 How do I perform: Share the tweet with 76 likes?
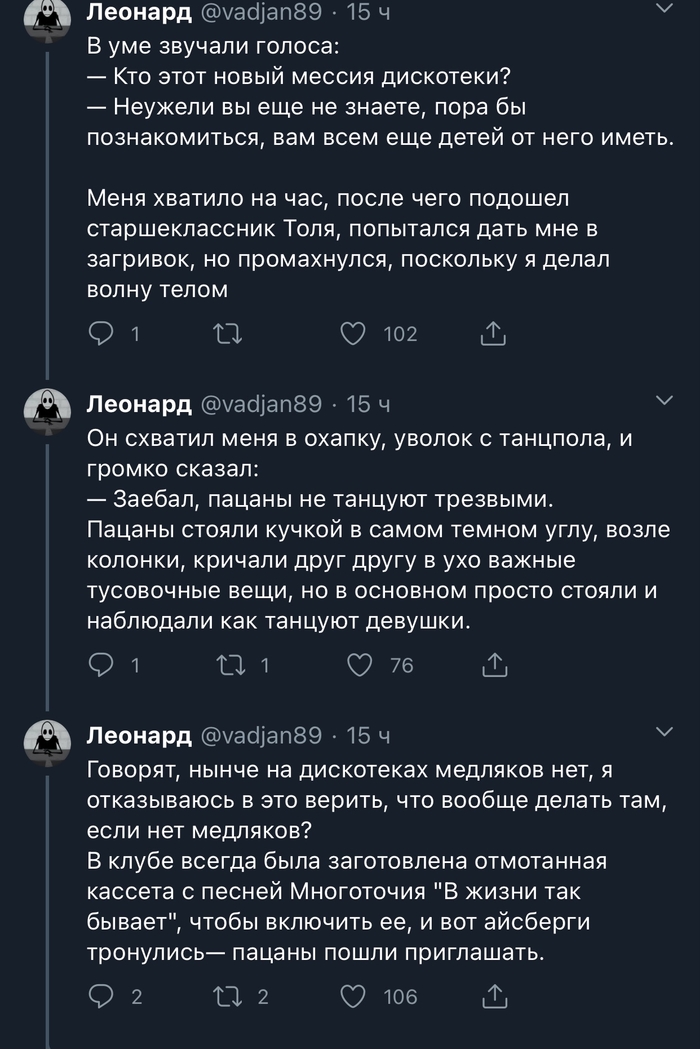[x=494, y=665]
